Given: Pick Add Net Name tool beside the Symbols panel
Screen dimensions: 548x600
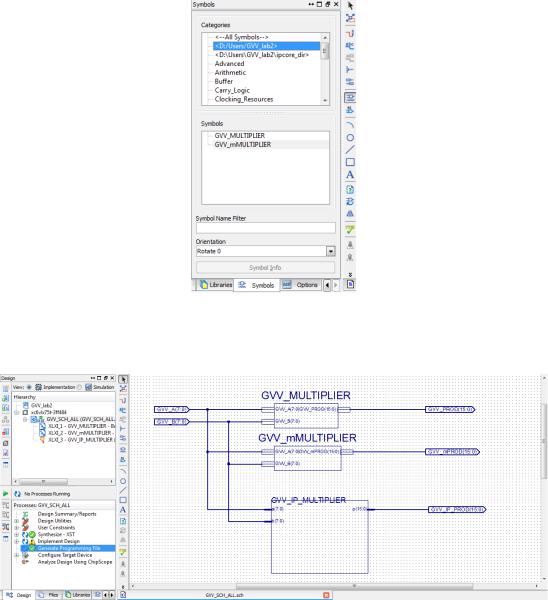Looking at the screenshot, I should click(350, 46).
